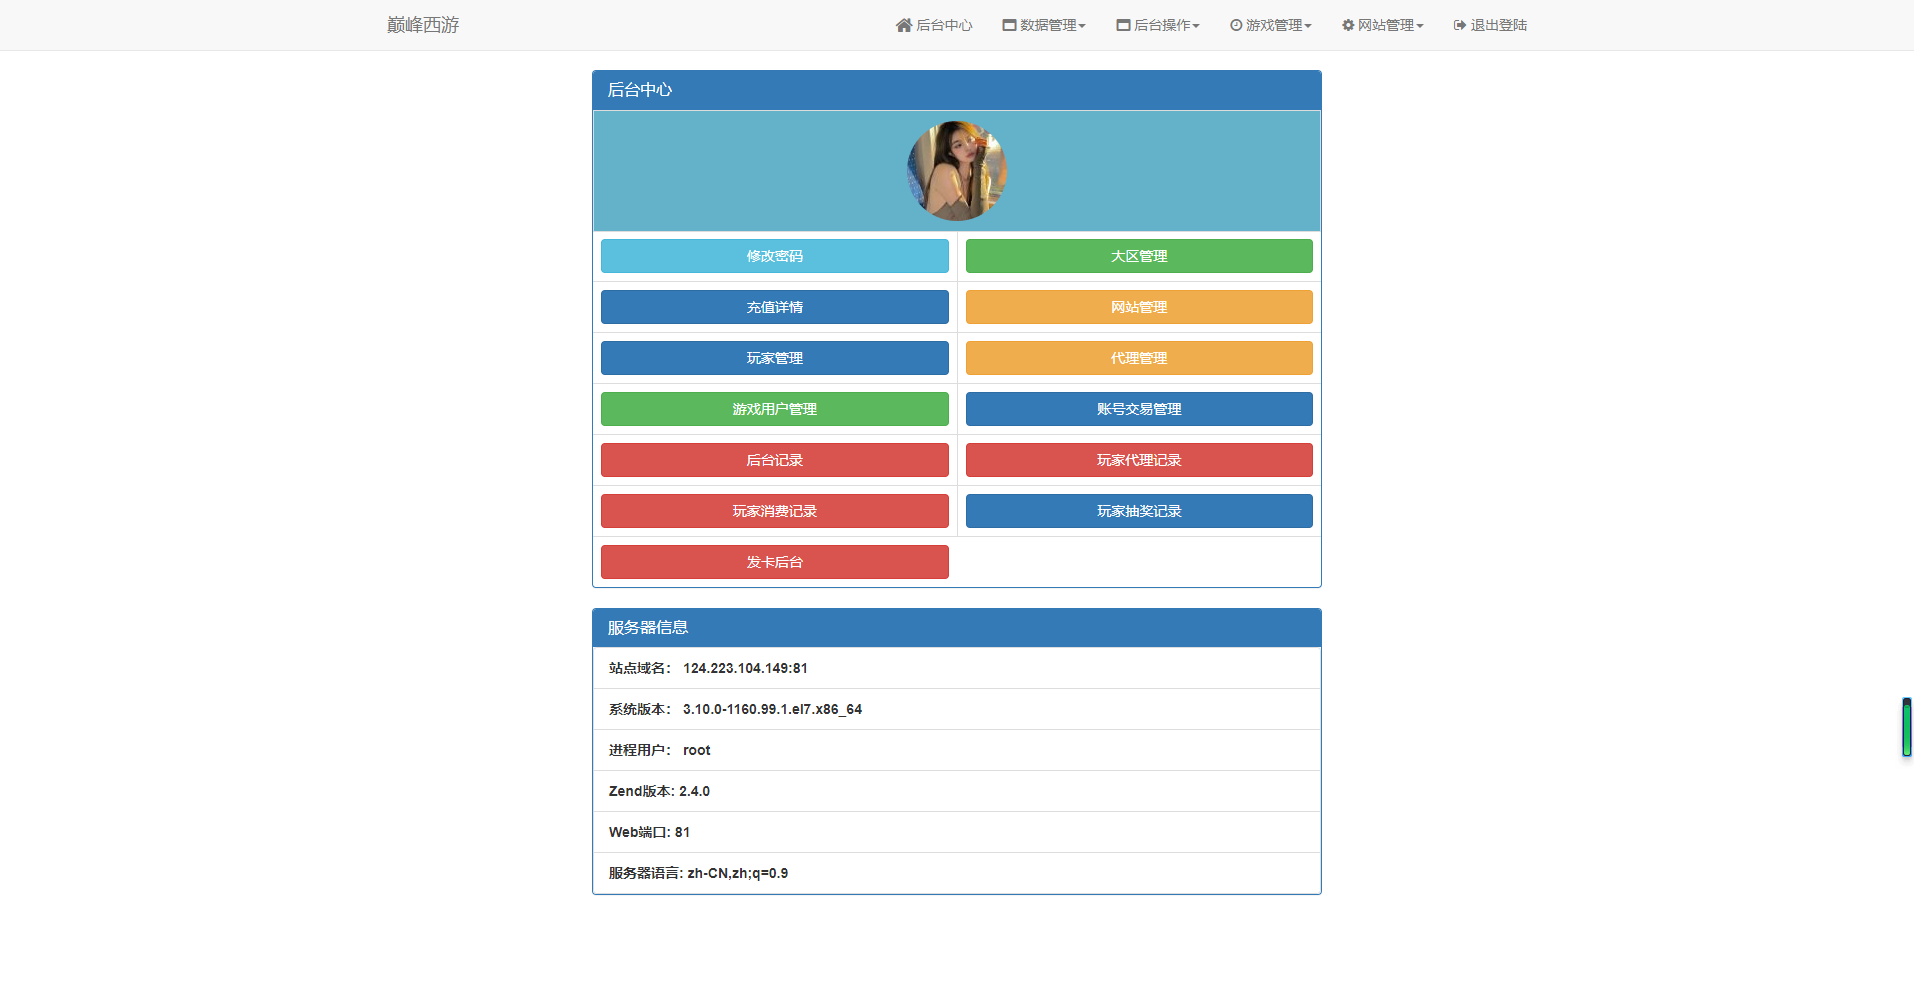
Task: Open the 数据管理 nav menu
Action: (1044, 25)
